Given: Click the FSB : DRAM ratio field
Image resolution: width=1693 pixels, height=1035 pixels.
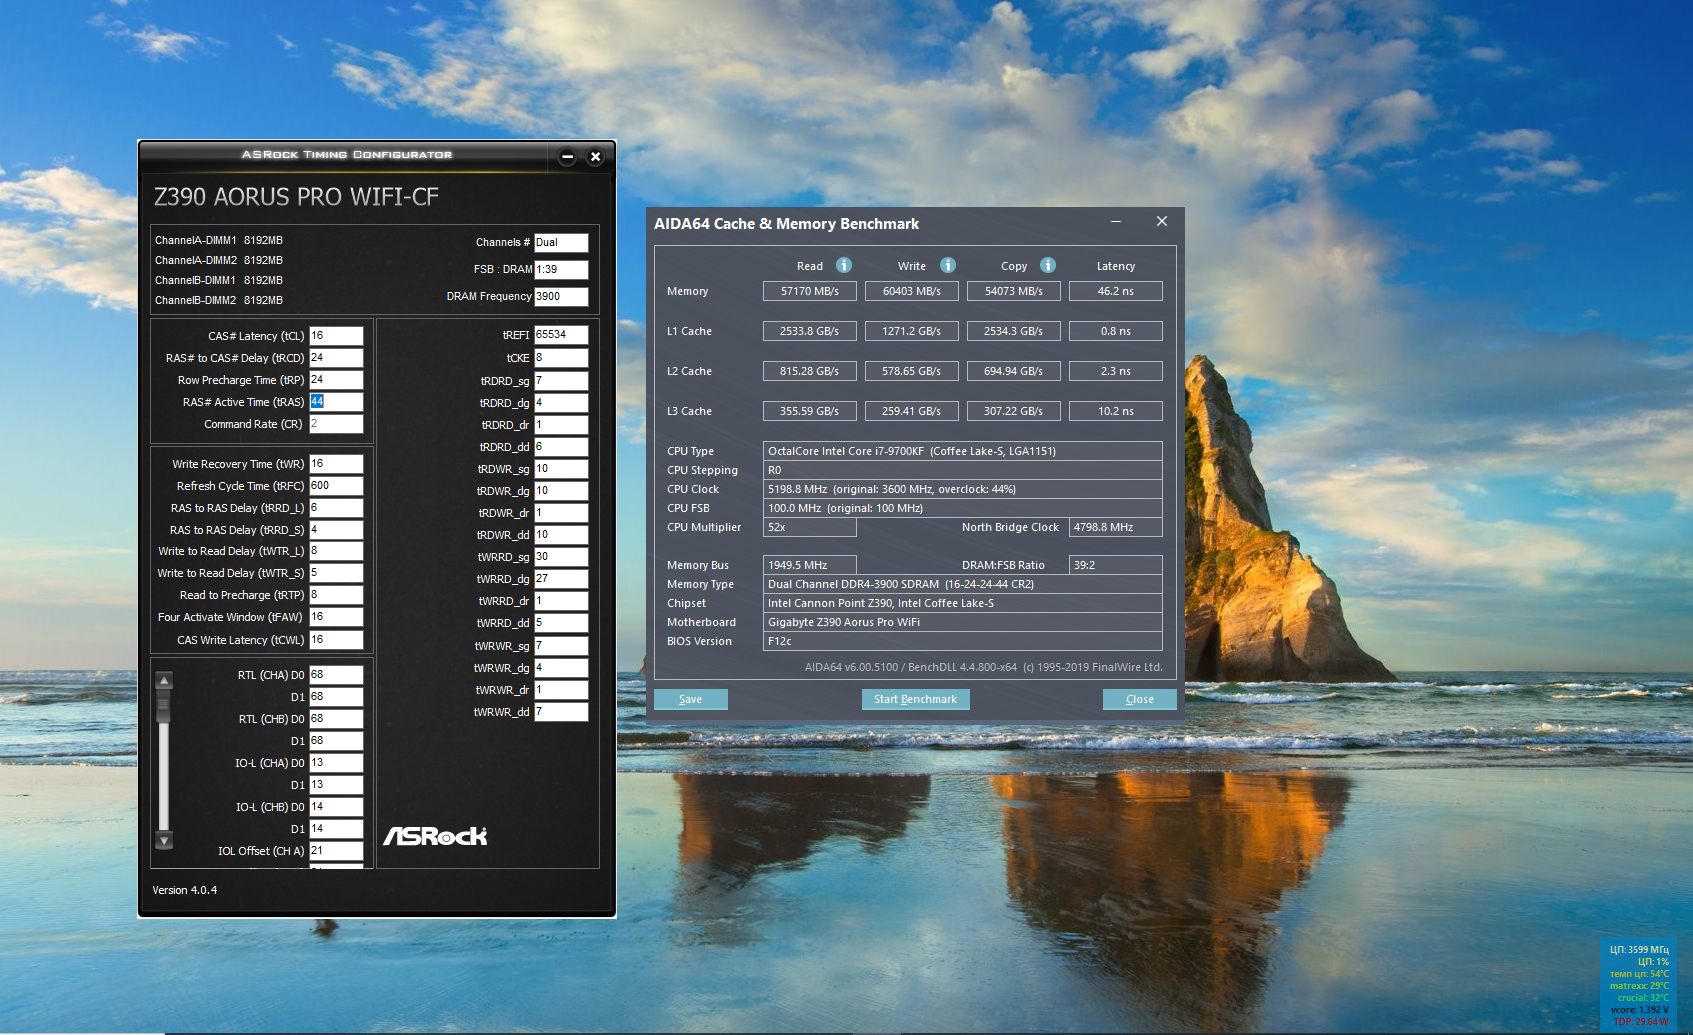Looking at the screenshot, I should click(x=561, y=269).
